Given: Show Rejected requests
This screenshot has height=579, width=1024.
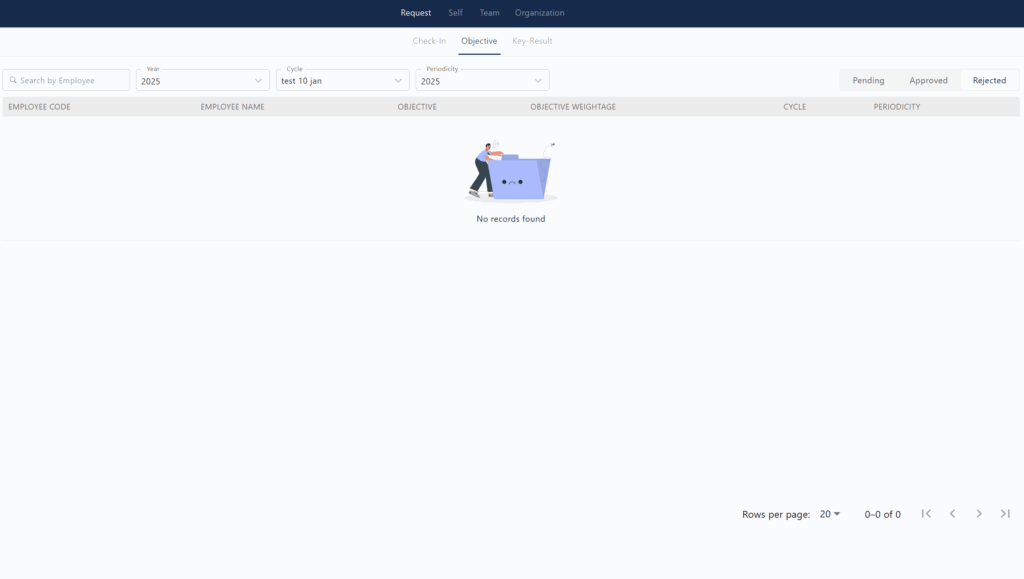Looking at the screenshot, I should pyautogui.click(x=989, y=80).
